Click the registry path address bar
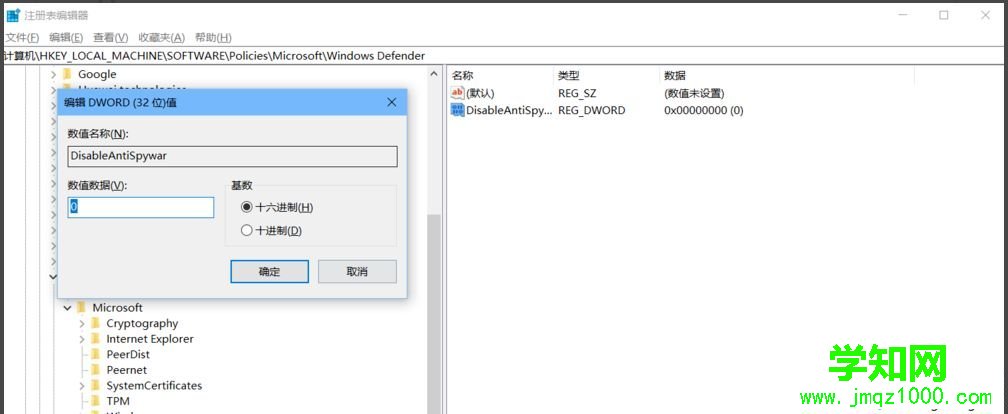 point(504,56)
